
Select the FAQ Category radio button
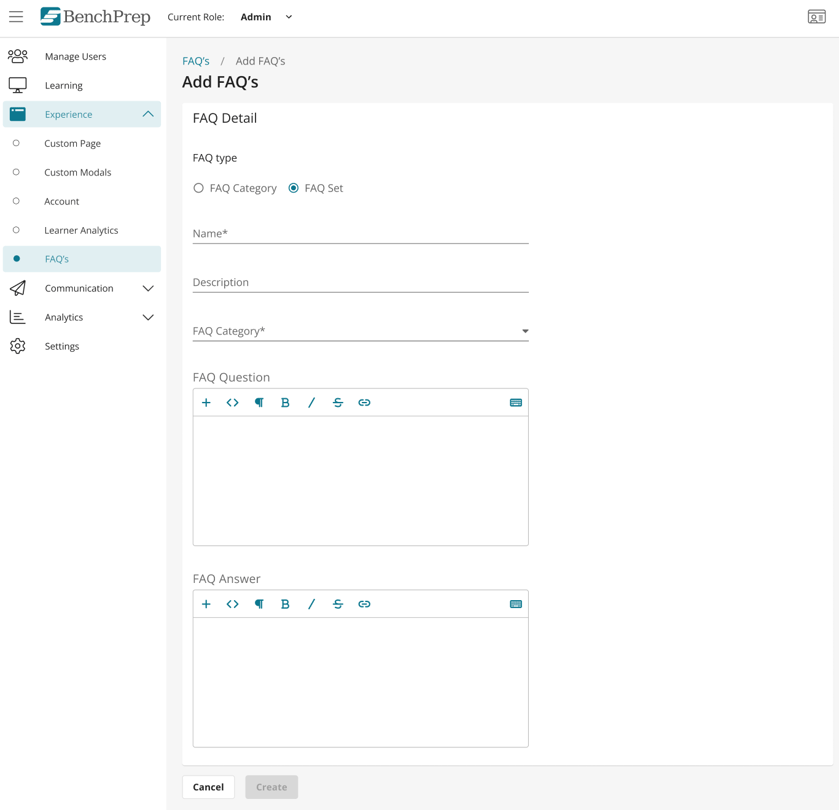coord(199,188)
